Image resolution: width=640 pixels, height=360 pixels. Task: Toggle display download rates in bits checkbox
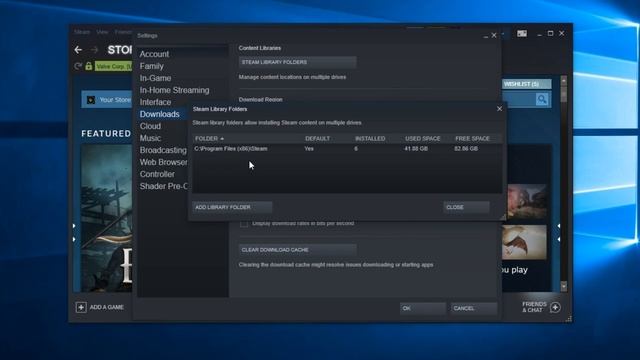(244, 224)
